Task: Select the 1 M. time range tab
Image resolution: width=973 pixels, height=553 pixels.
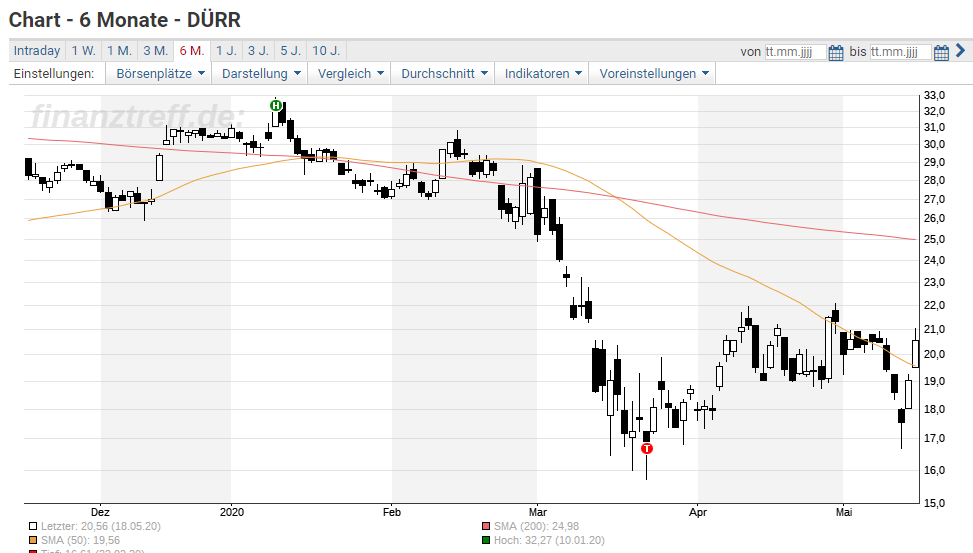Action: 119,51
